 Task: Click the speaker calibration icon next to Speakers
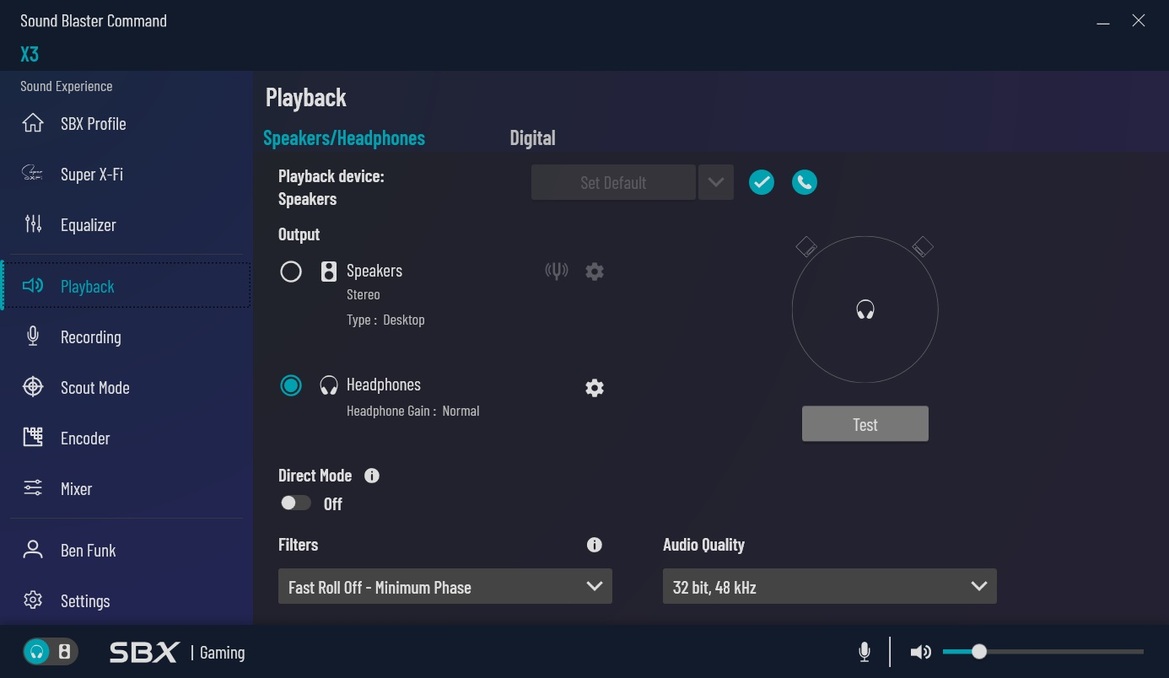[556, 271]
